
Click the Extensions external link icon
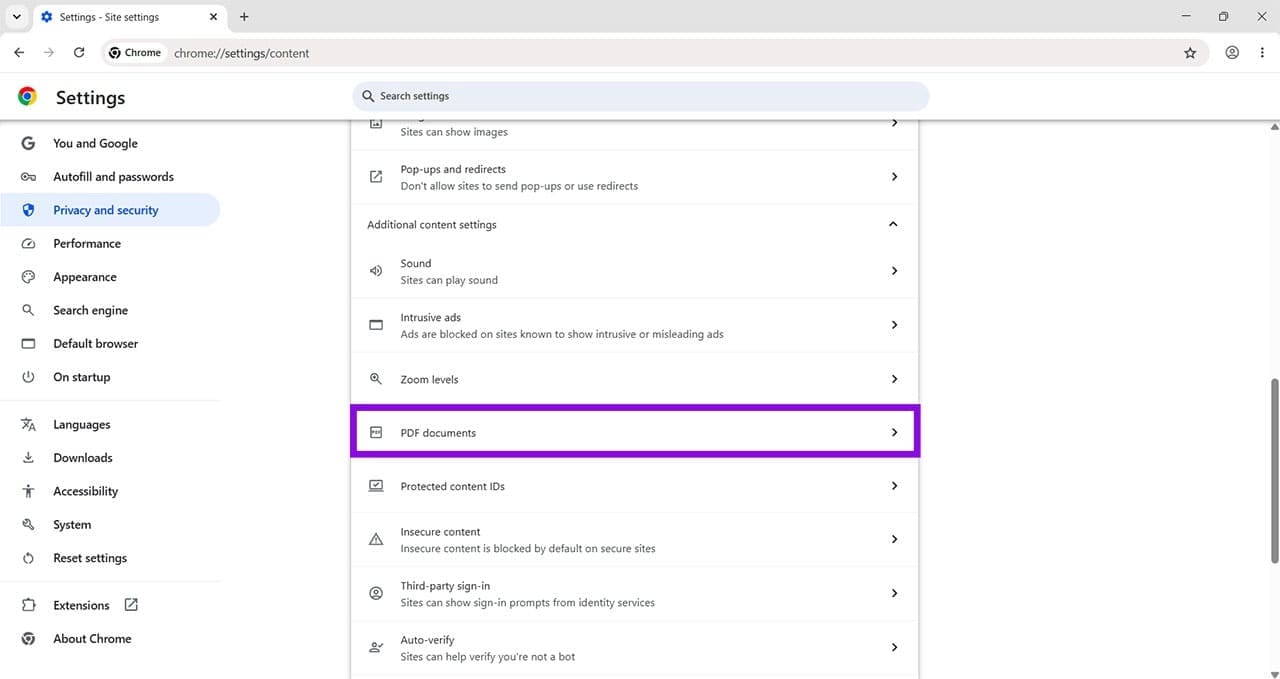click(131, 605)
